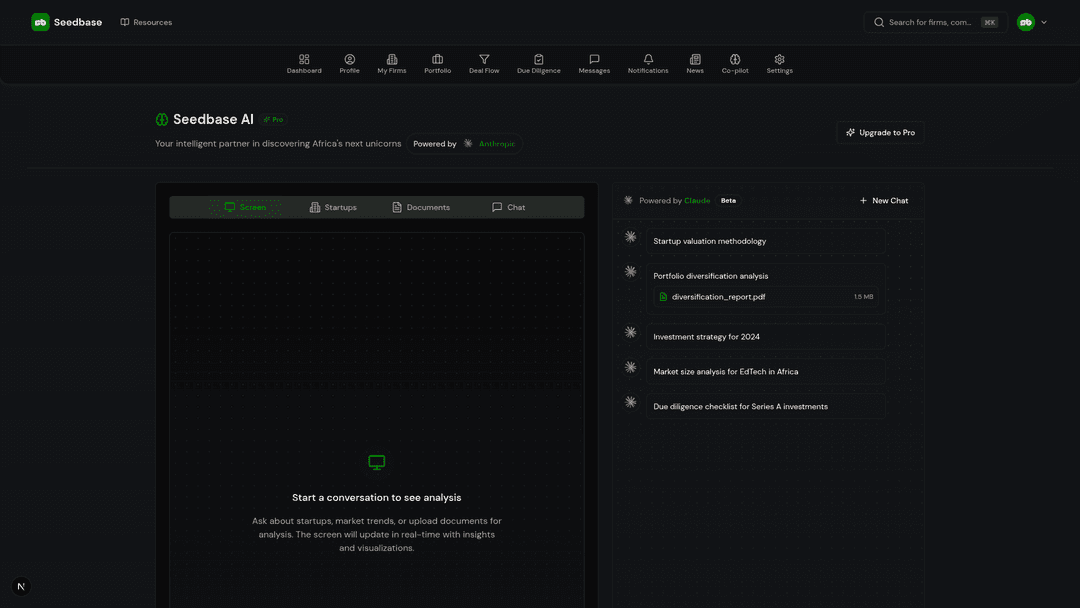This screenshot has height=608, width=1080.
Task: Switch to the Documents tab
Action: 421,207
